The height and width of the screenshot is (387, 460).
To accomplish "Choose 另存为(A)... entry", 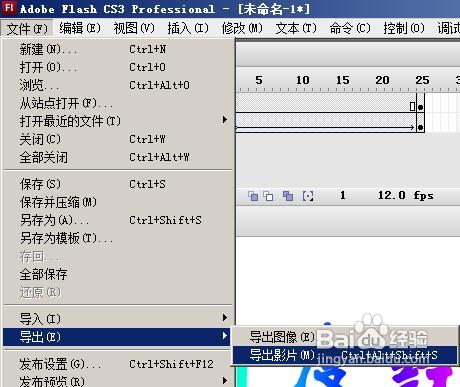I will click(117, 220).
